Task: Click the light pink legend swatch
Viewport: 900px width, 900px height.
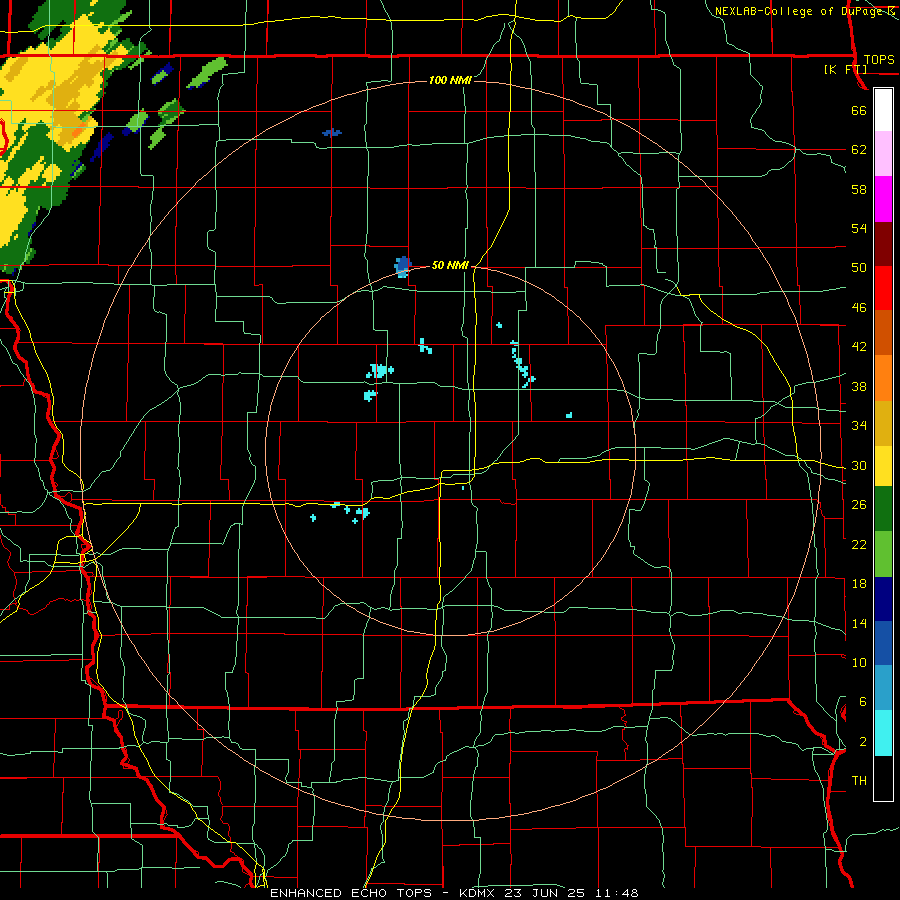Action: click(x=883, y=154)
